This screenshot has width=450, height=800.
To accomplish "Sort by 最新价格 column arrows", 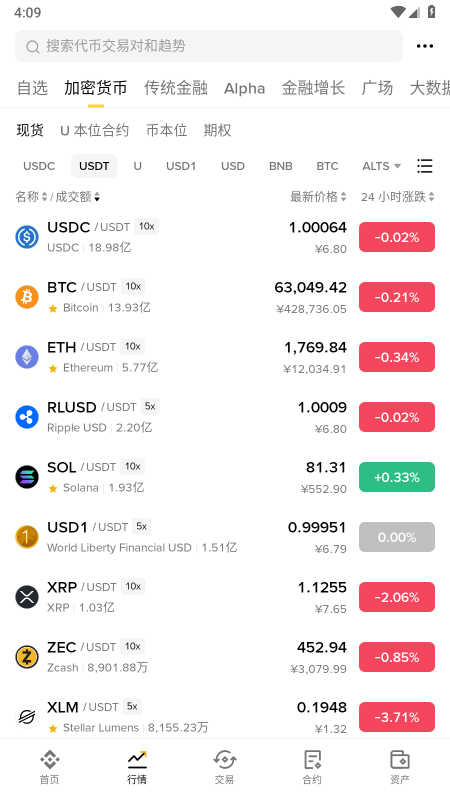I will coord(343,196).
